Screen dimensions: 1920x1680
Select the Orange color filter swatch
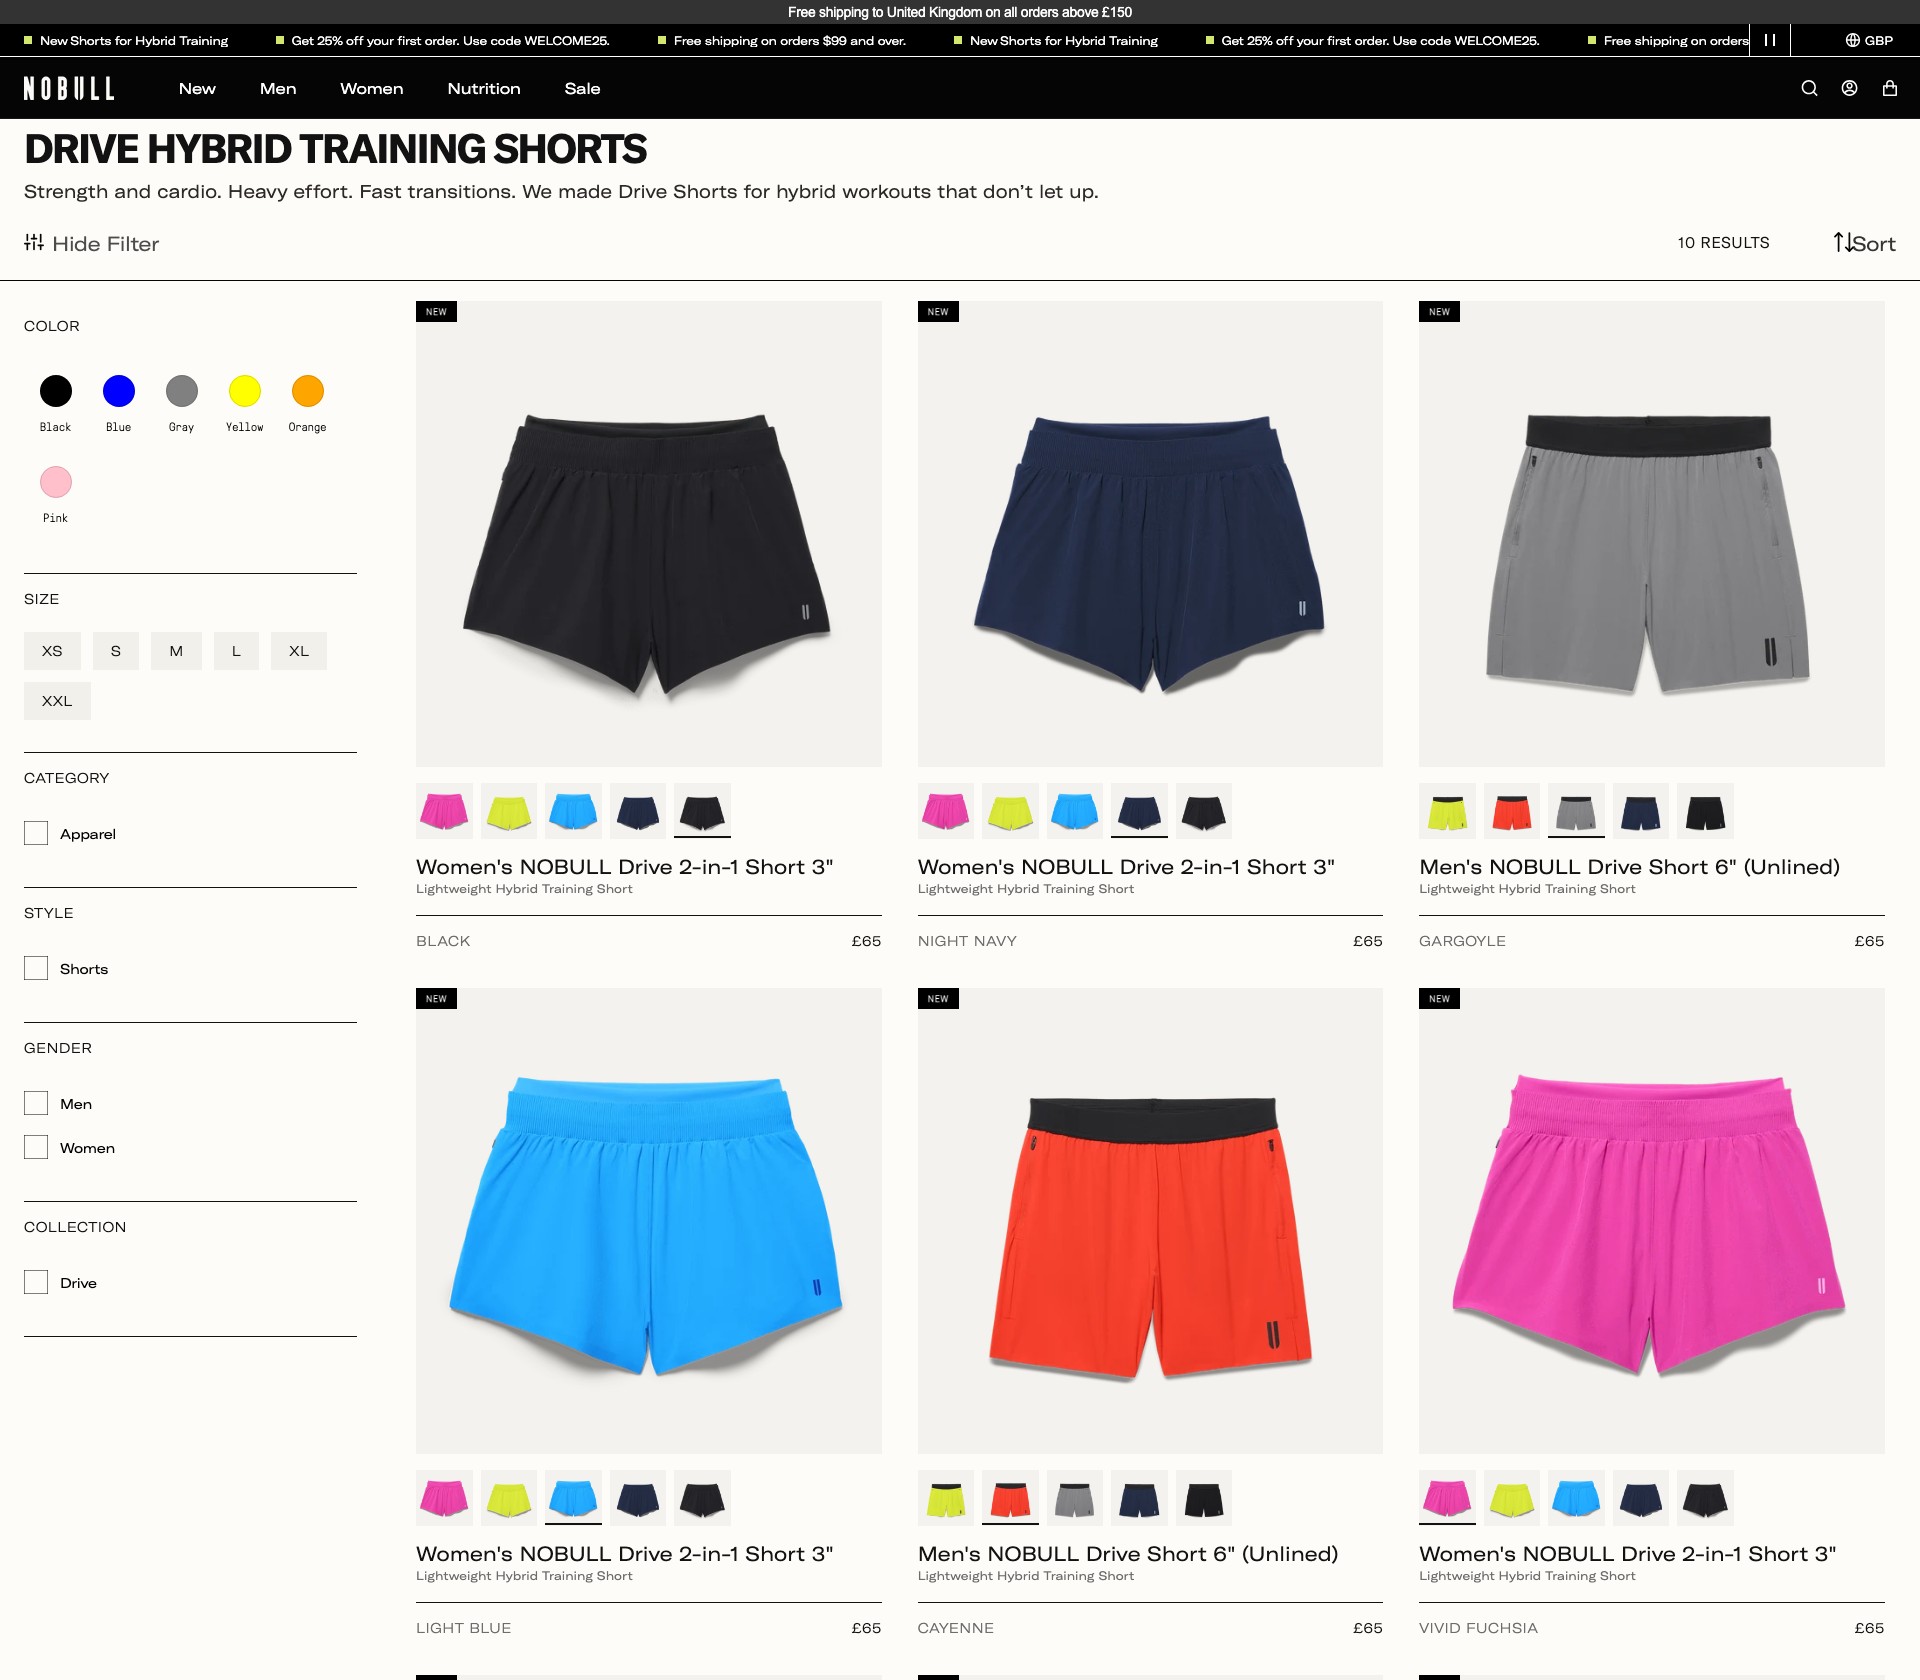[x=308, y=391]
